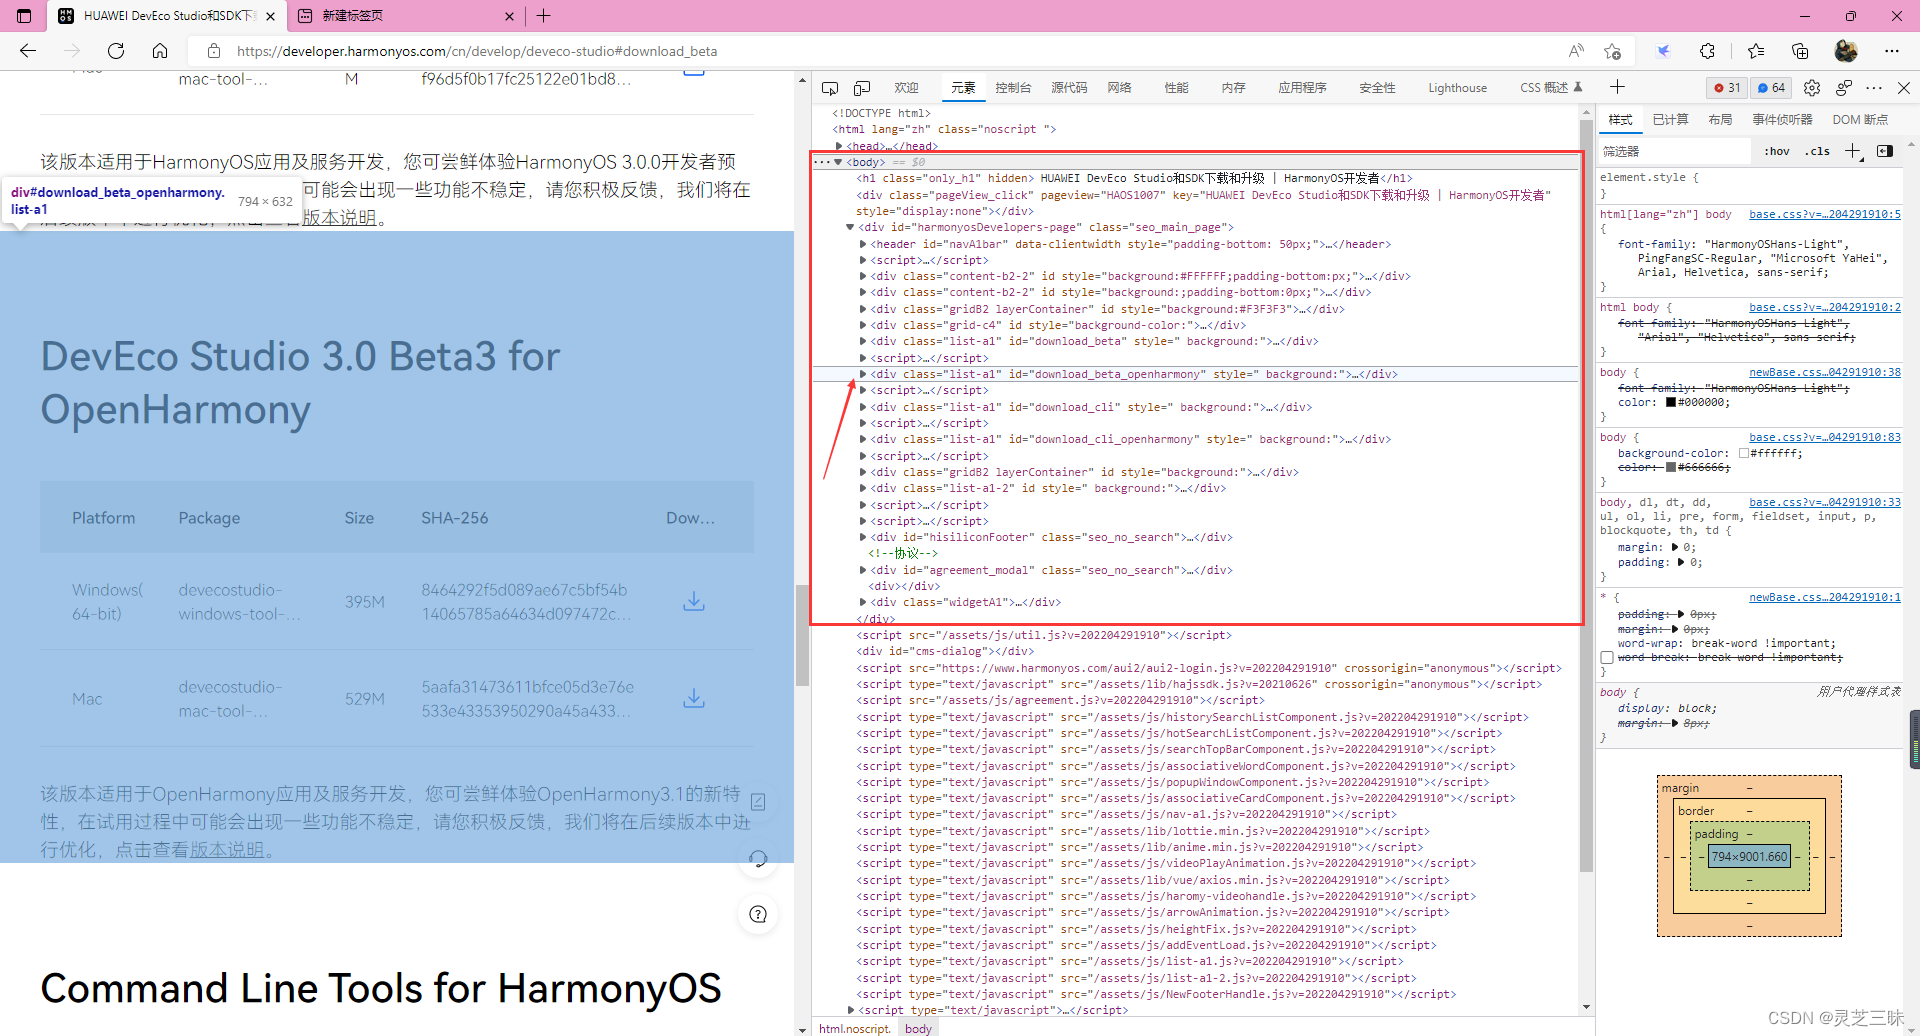Viewport: 1920px width, 1036px height.
Task: Expand div id download_beta_openharmony node
Action: tap(863, 374)
